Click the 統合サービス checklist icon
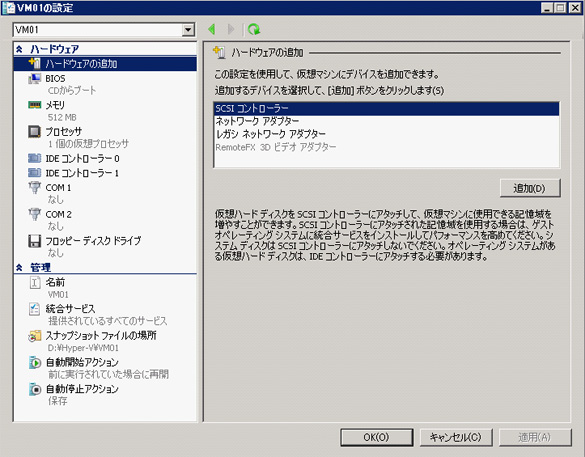Viewport: 585px width, 457px height. pyautogui.click(x=34, y=309)
